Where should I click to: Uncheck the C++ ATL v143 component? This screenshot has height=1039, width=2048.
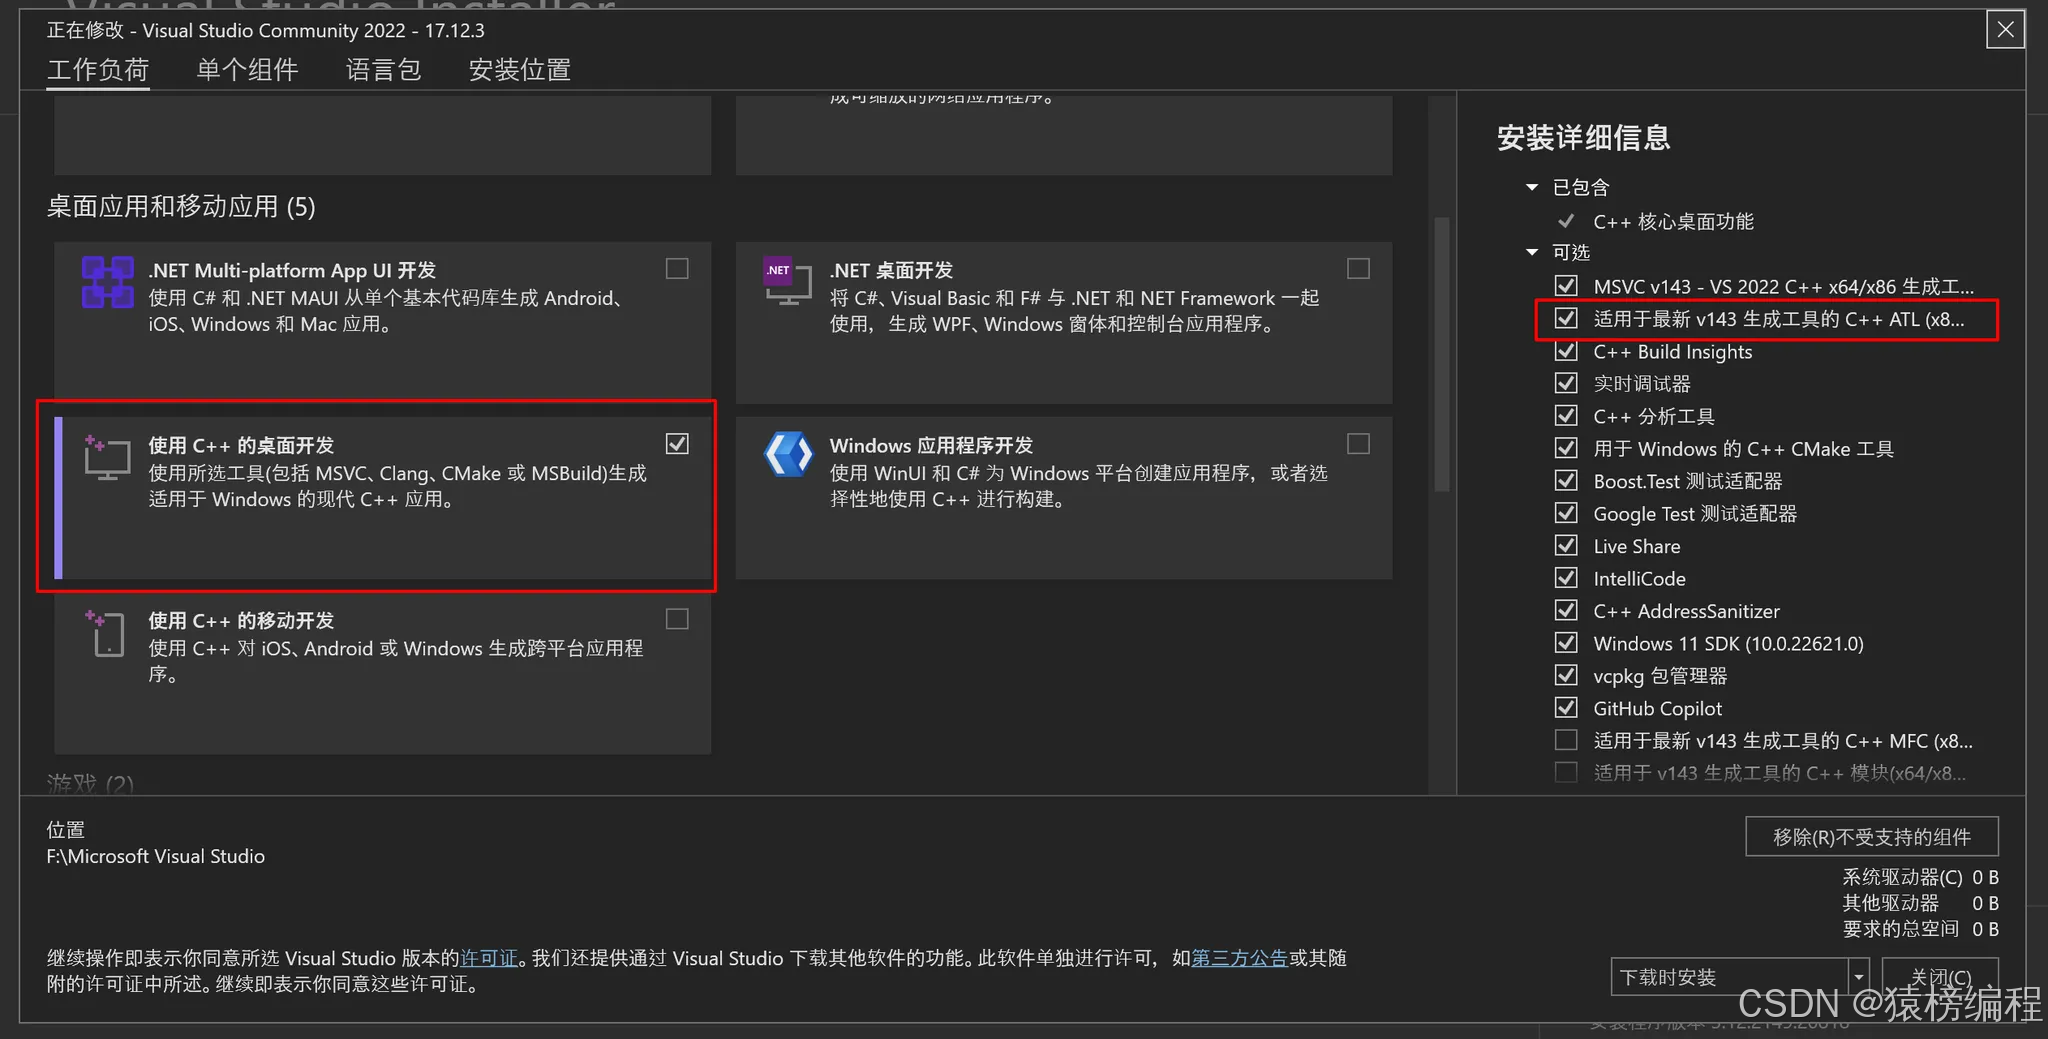click(1566, 318)
